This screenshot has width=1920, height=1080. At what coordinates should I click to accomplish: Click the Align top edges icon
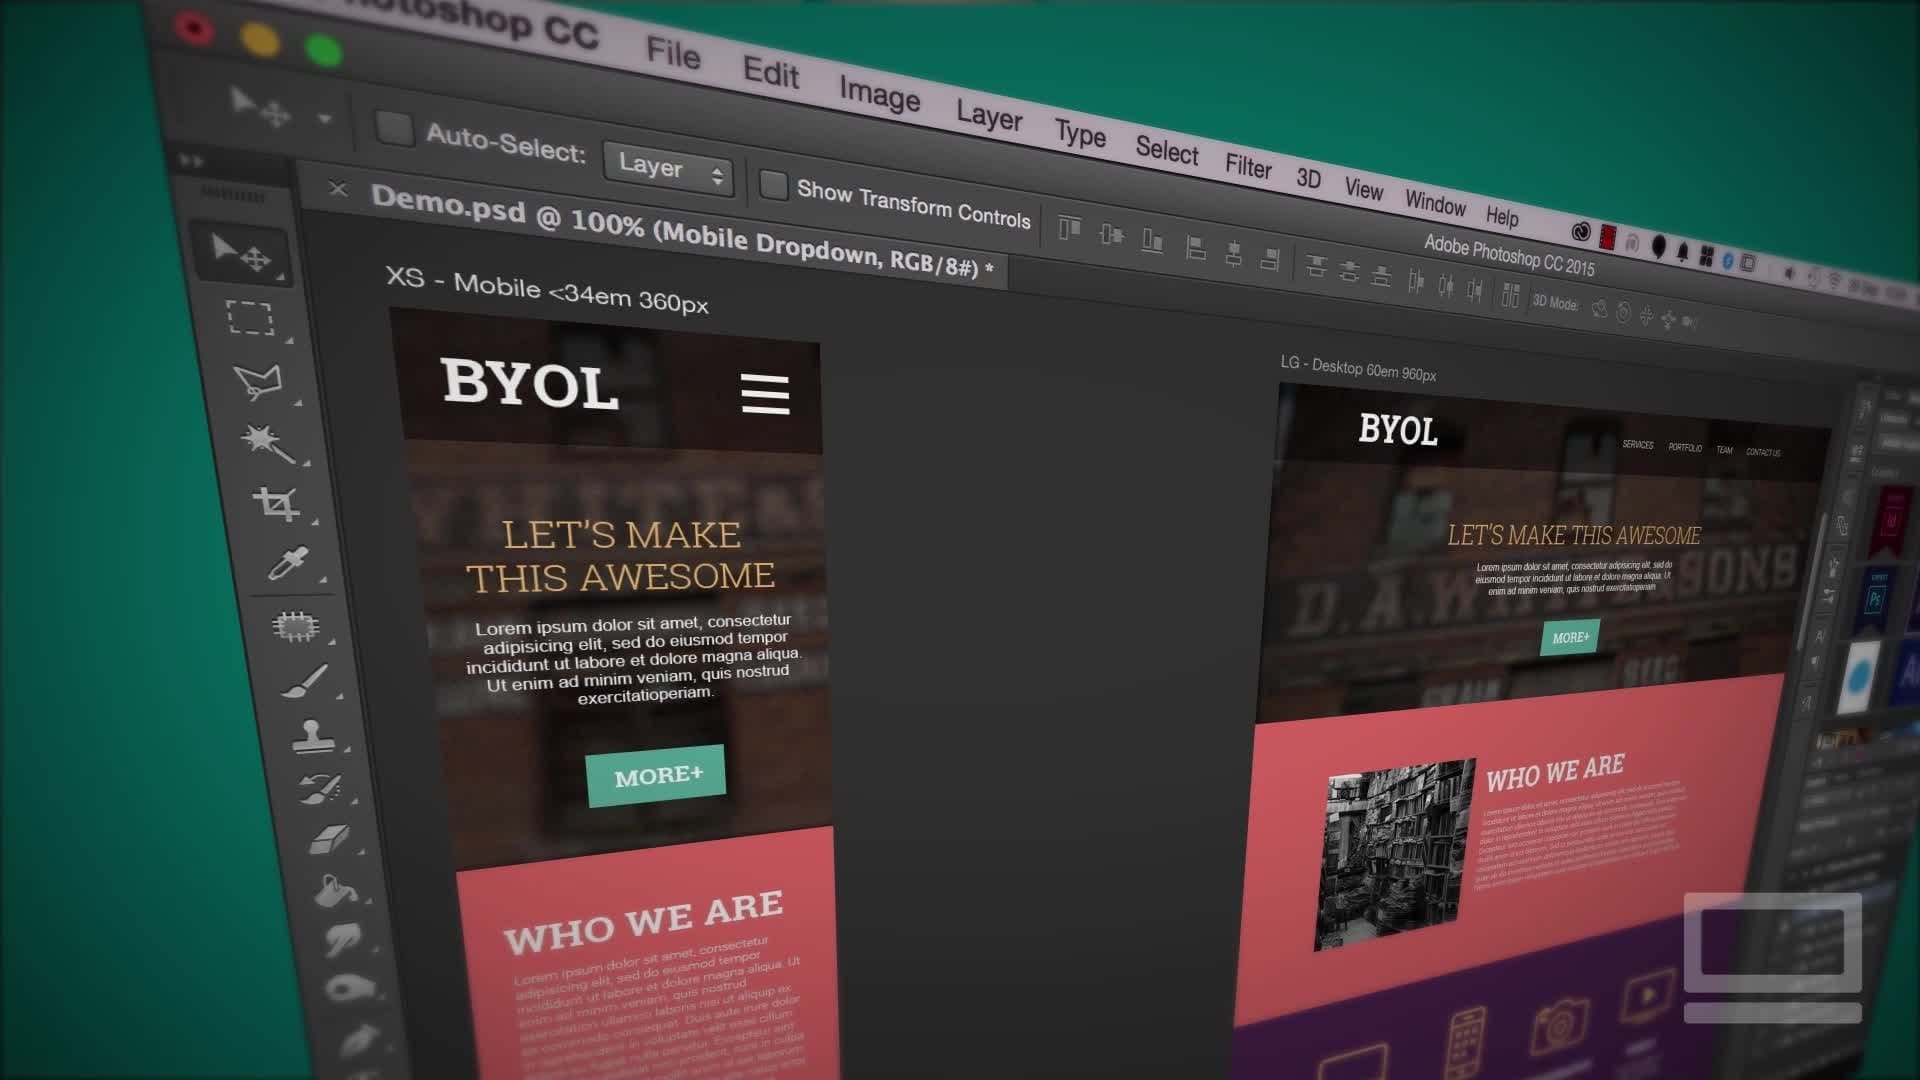tap(1069, 229)
